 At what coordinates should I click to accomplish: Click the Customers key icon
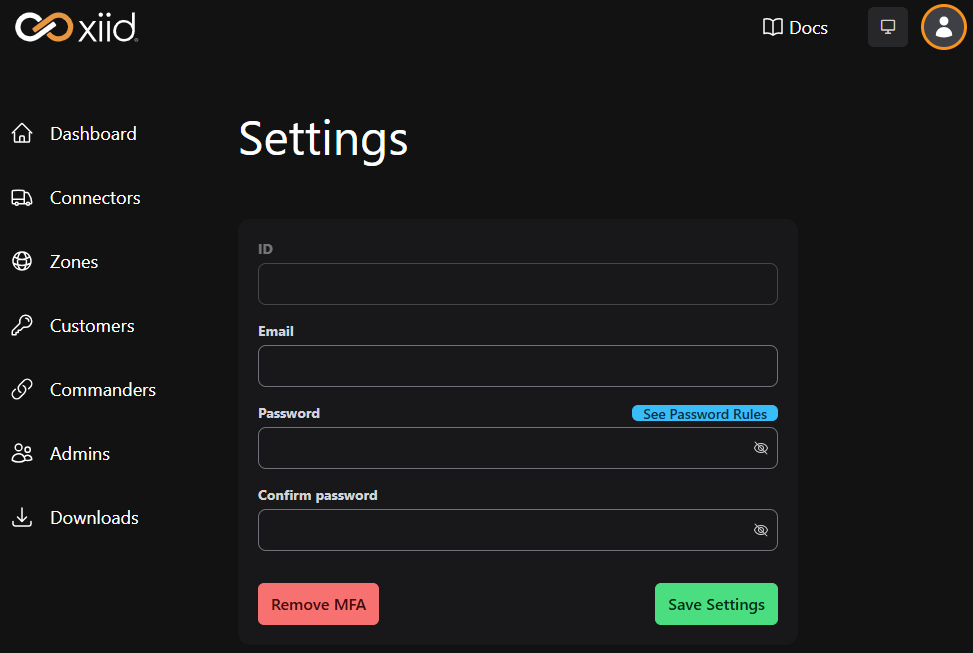(x=22, y=326)
